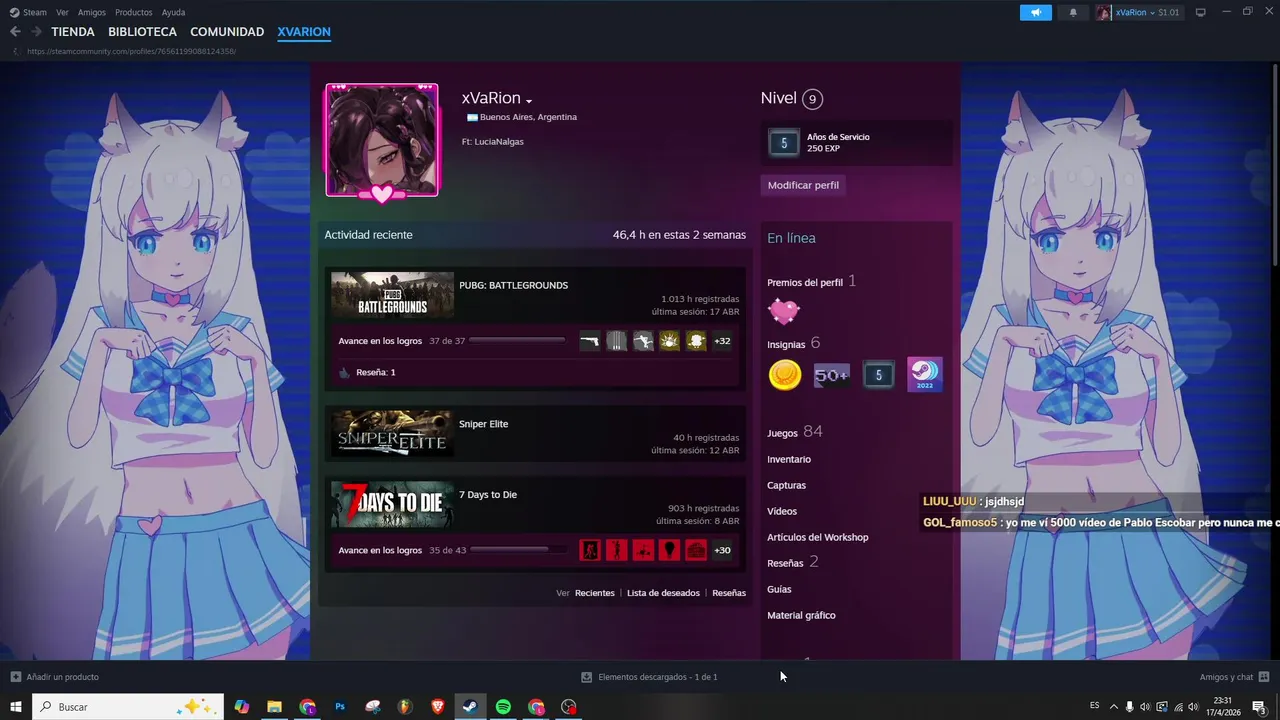
Task: Click the Premios del perfil 1 heading
Action: point(812,282)
